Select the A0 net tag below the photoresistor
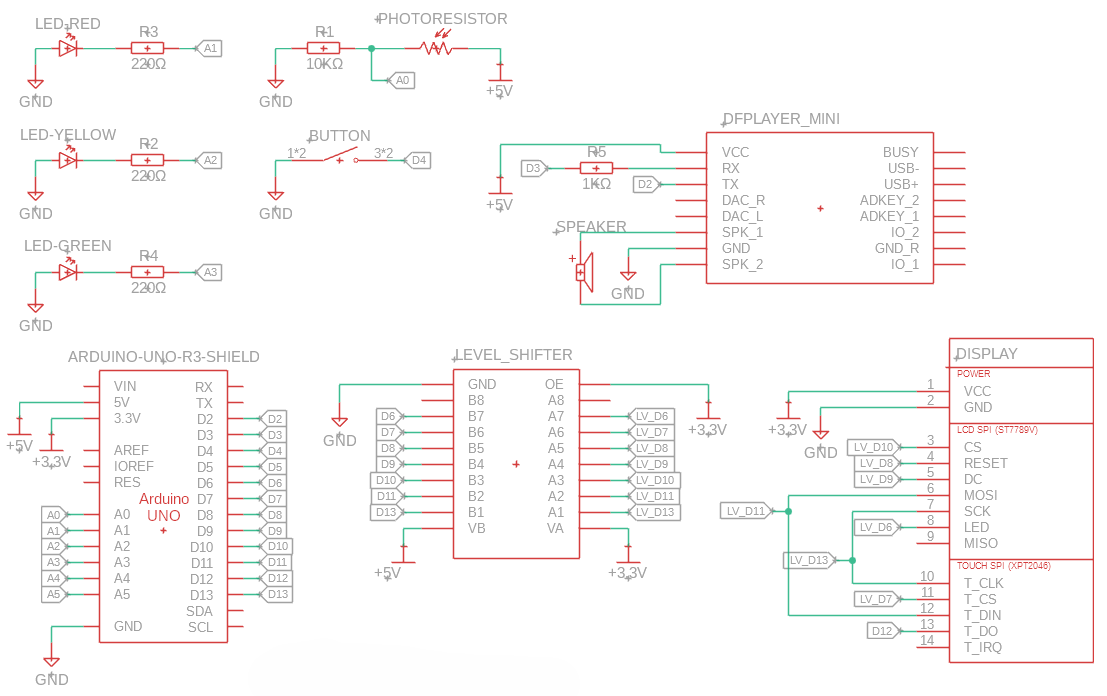The height and width of the screenshot is (696, 1107). tap(401, 80)
